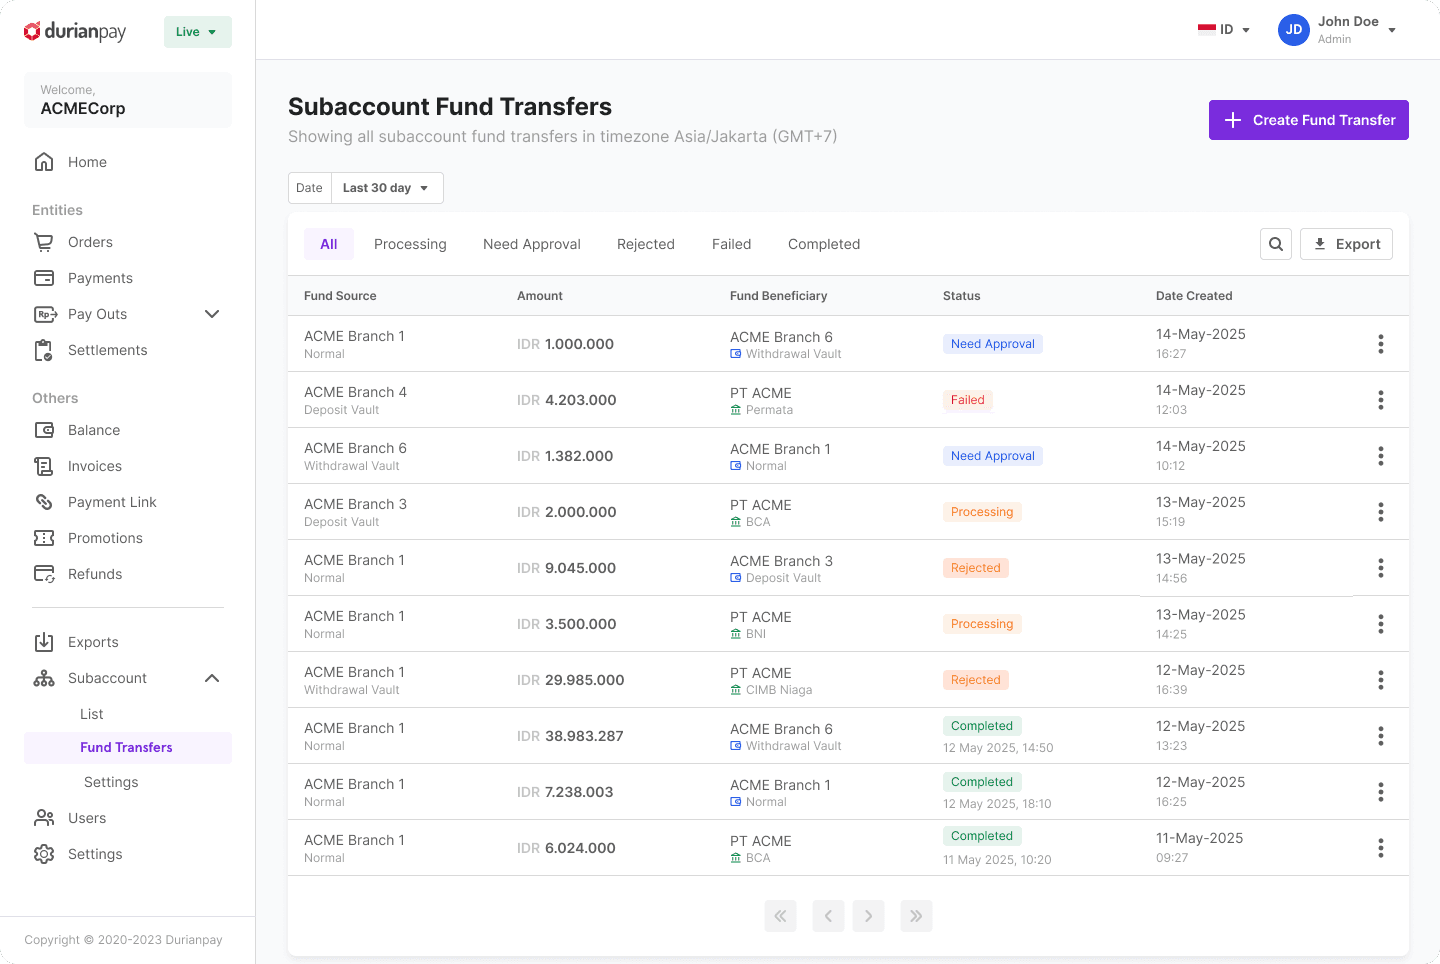
Task: Click the Settlements clipboard icon
Action: pyautogui.click(x=44, y=350)
